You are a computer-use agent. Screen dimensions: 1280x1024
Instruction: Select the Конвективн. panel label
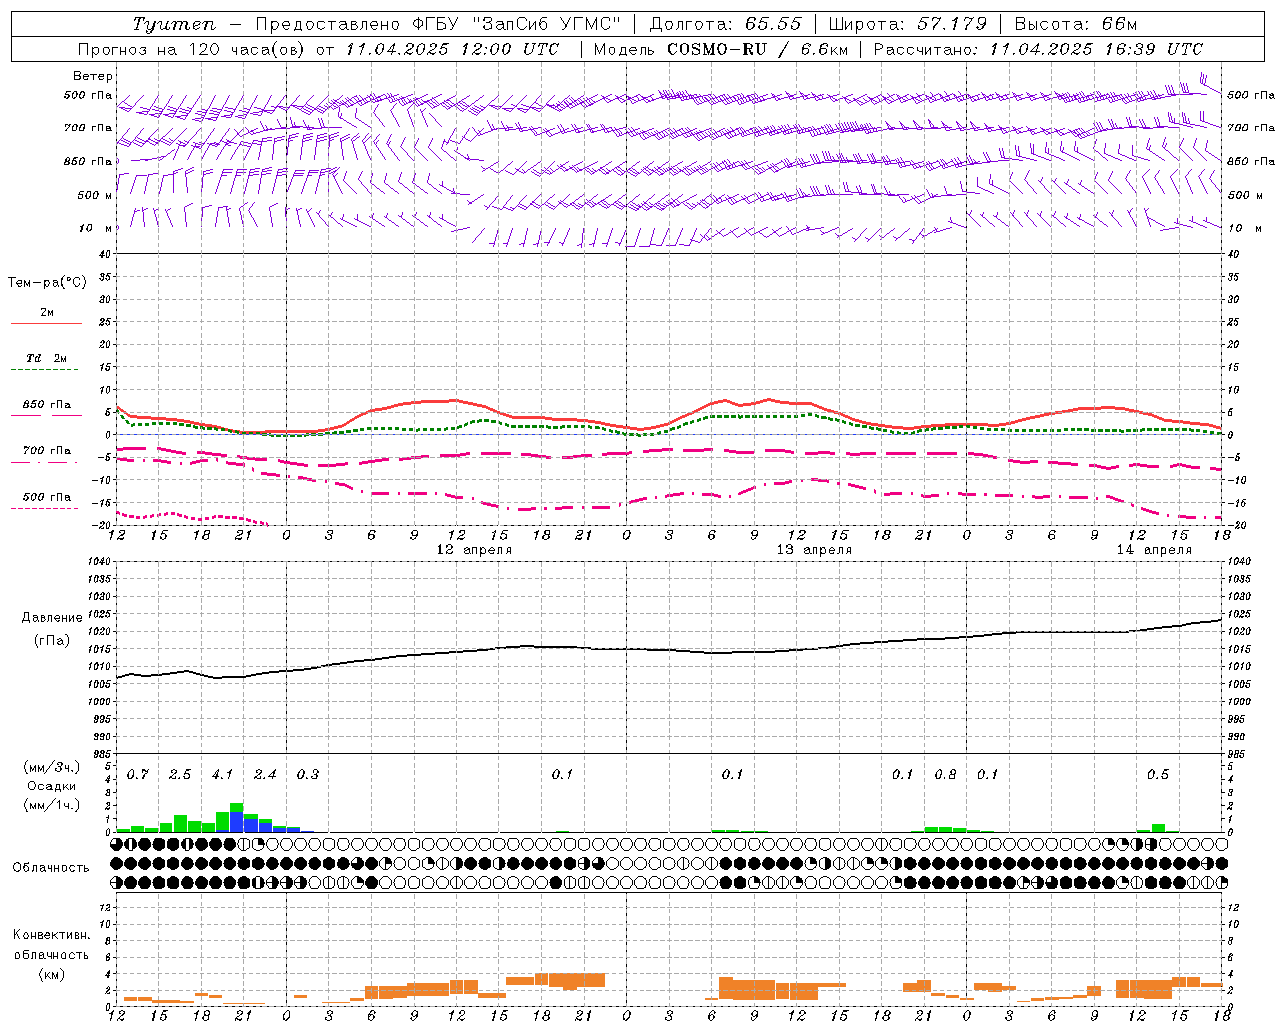(52, 935)
